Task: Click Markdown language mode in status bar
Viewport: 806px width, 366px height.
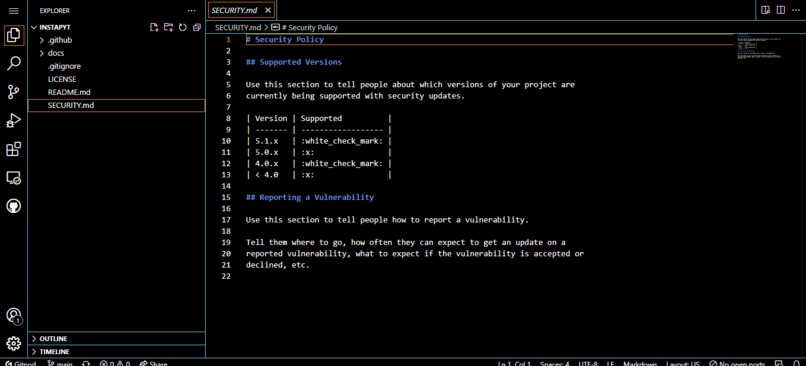Action: [640, 363]
